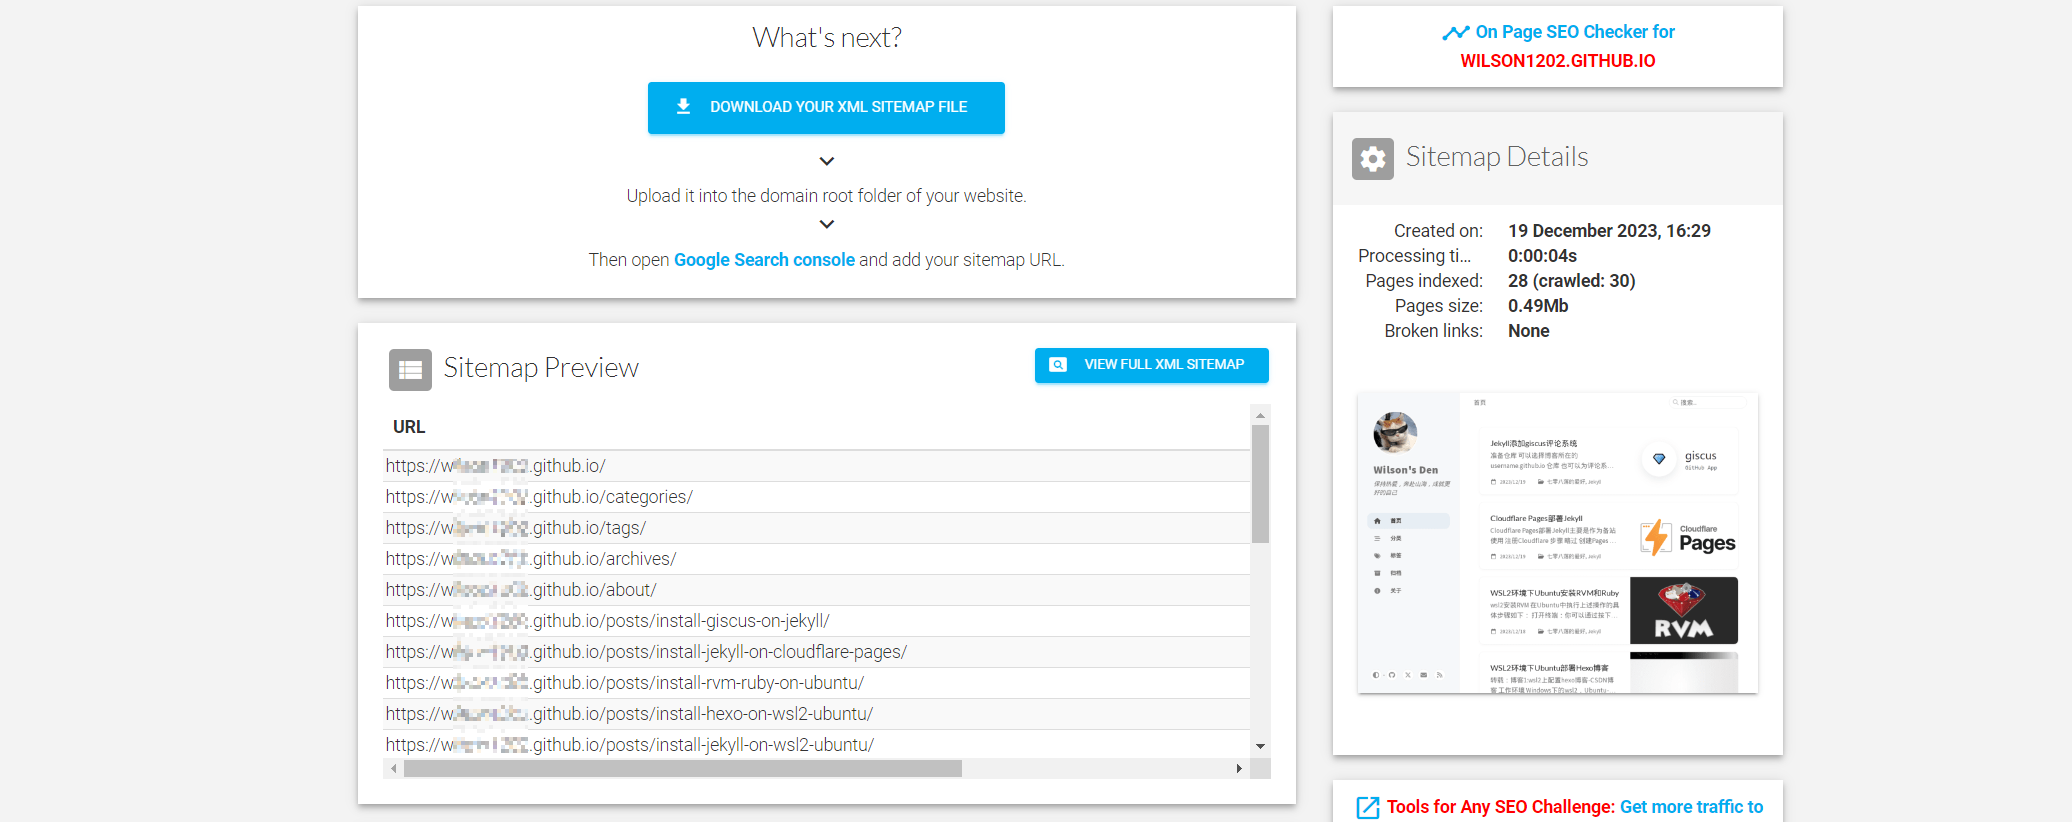Click the vertical scrollbar thumb of the URL list
Viewport: 2072px width, 822px height.
1260,483
